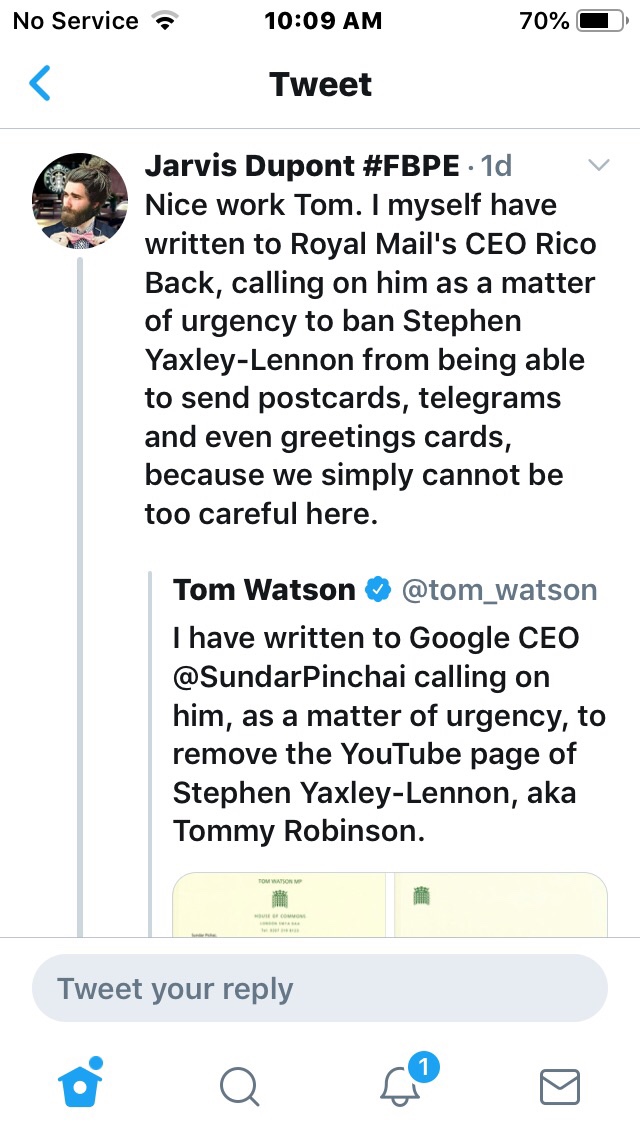Tap the back arrow icon
Screen dimensions: 640x1136
coord(40,84)
